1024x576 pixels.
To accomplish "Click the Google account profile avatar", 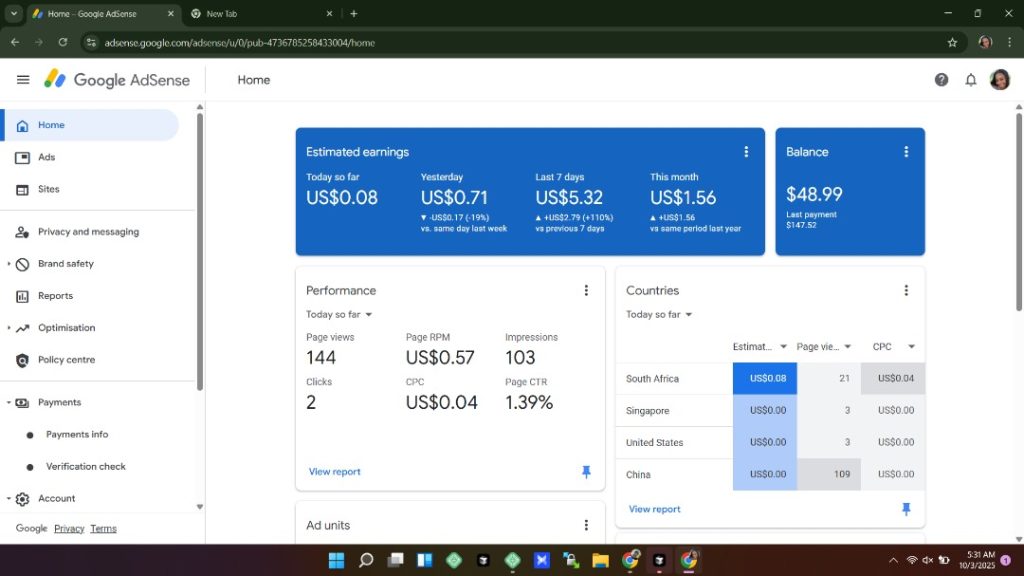I will pyautogui.click(x=999, y=80).
